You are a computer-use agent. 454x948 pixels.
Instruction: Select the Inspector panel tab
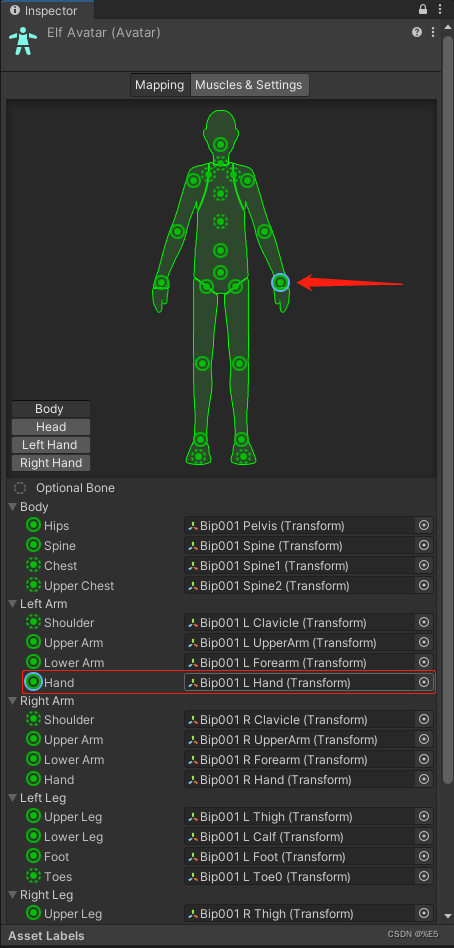(47, 10)
